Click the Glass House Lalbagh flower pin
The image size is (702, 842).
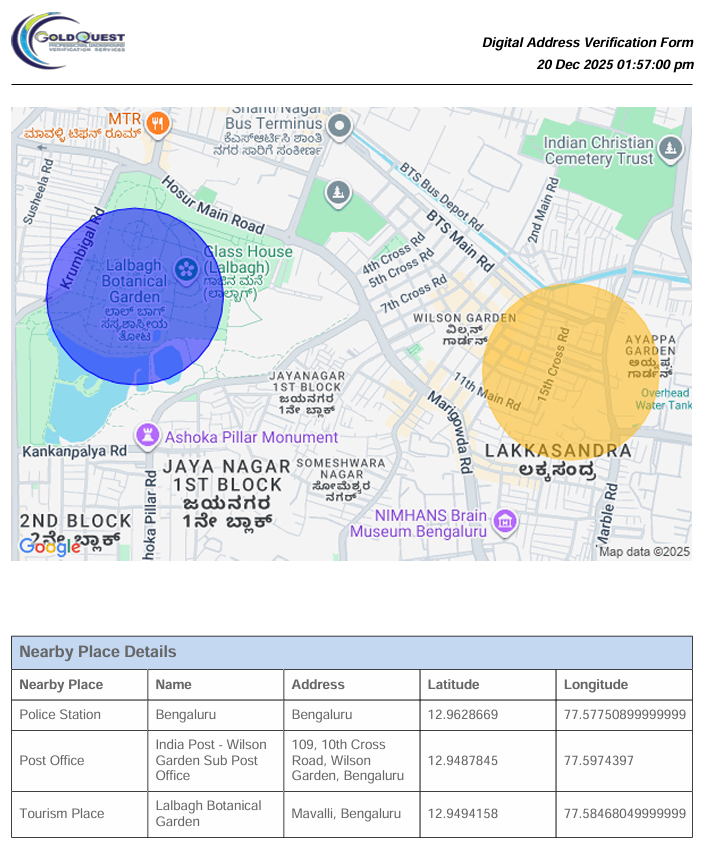click(x=186, y=270)
